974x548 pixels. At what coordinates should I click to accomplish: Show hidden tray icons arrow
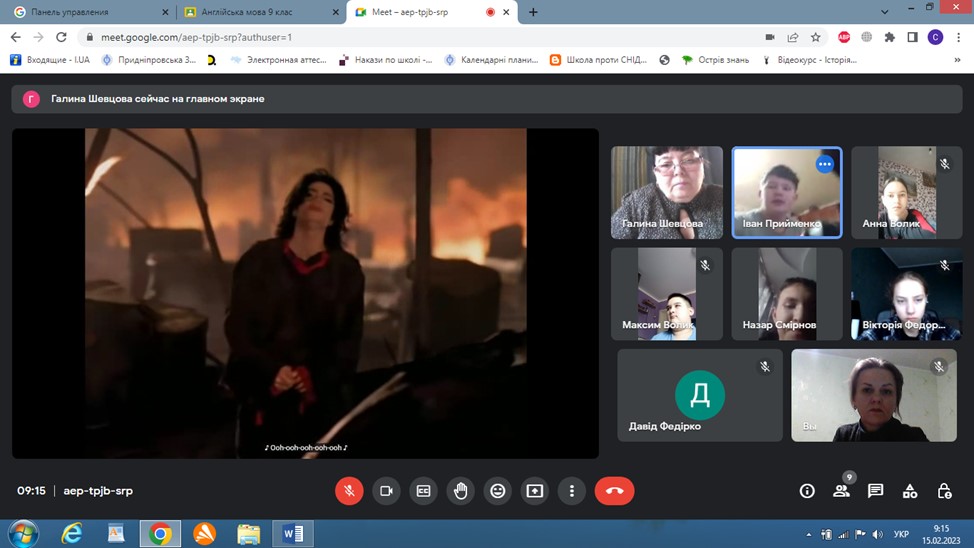(808, 534)
